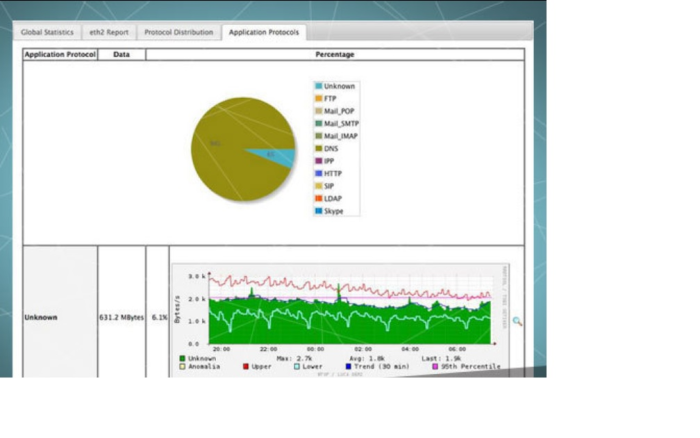Viewport: 700px width, 438px height.
Task: Open the Global Statistics tab
Action: tap(47, 32)
